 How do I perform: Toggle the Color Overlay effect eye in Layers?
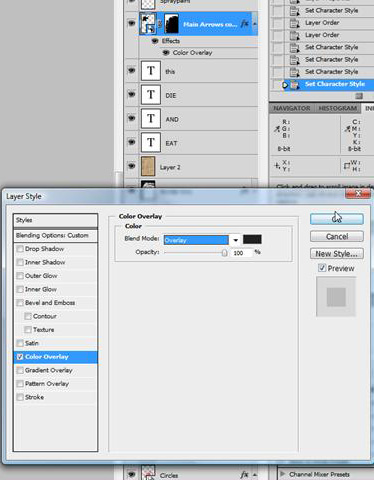pyautogui.click(x=166, y=52)
